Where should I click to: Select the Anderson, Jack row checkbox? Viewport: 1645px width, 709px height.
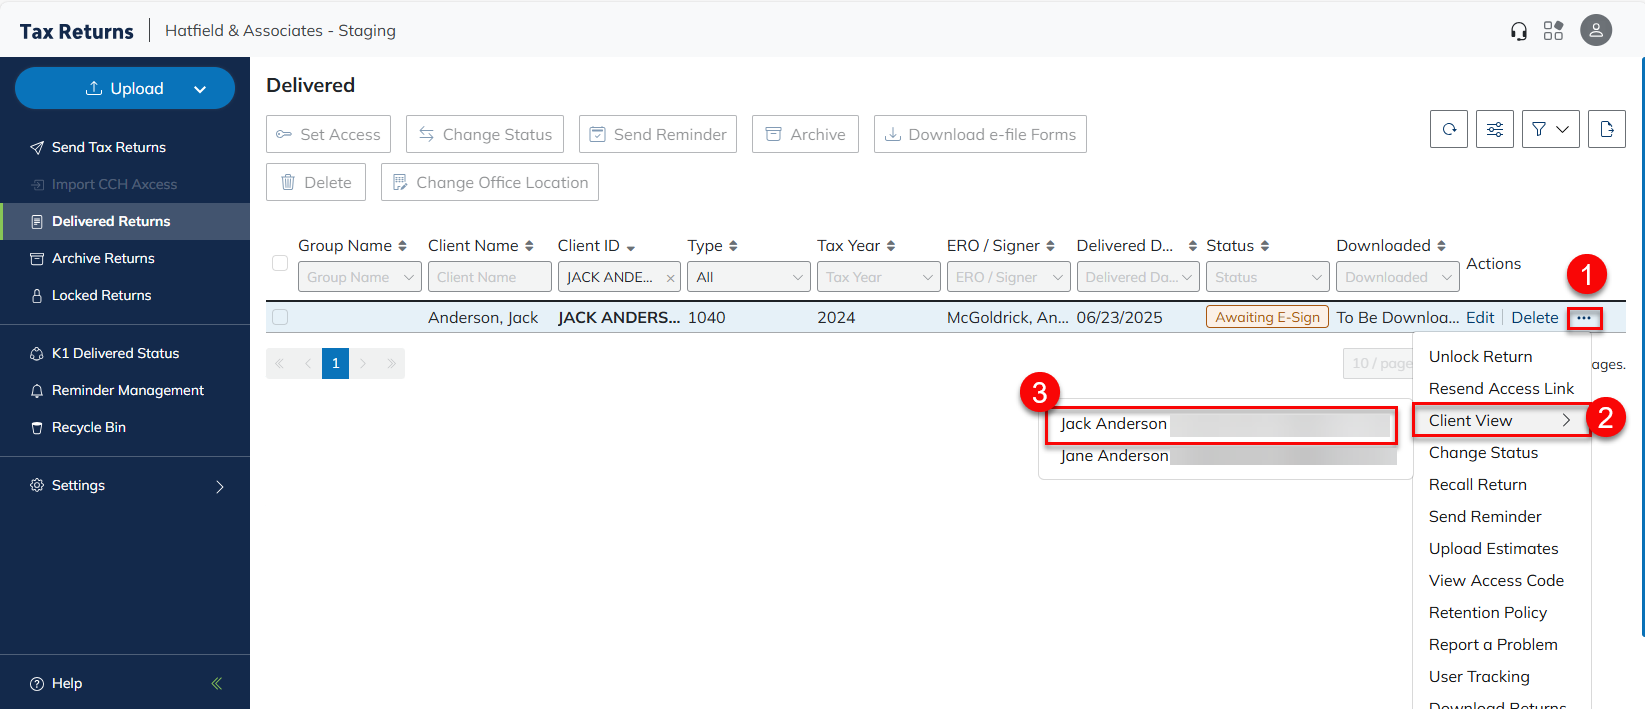click(x=280, y=317)
